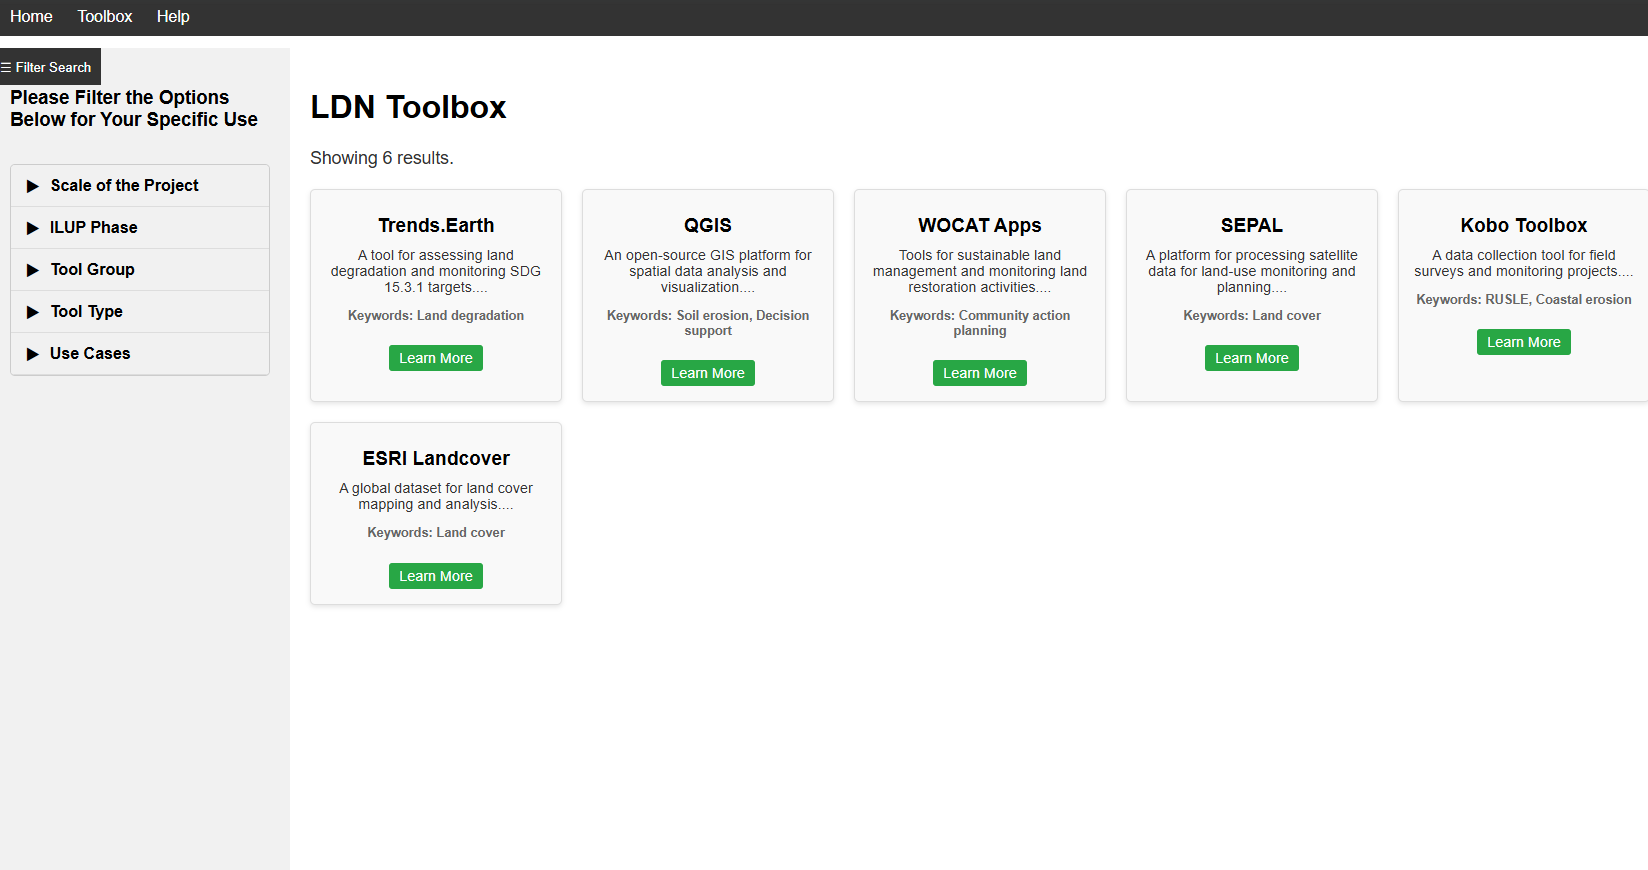Select the WOCAT Apps card title
1648x870 pixels.
click(980, 226)
